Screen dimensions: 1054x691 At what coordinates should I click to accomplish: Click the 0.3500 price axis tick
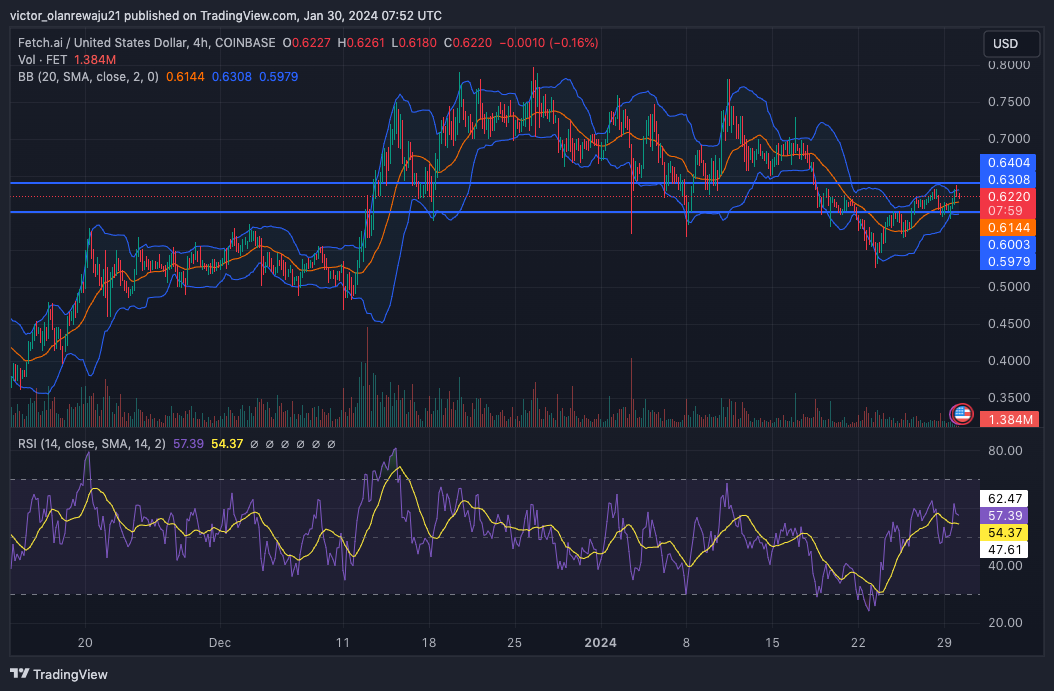pos(1009,397)
